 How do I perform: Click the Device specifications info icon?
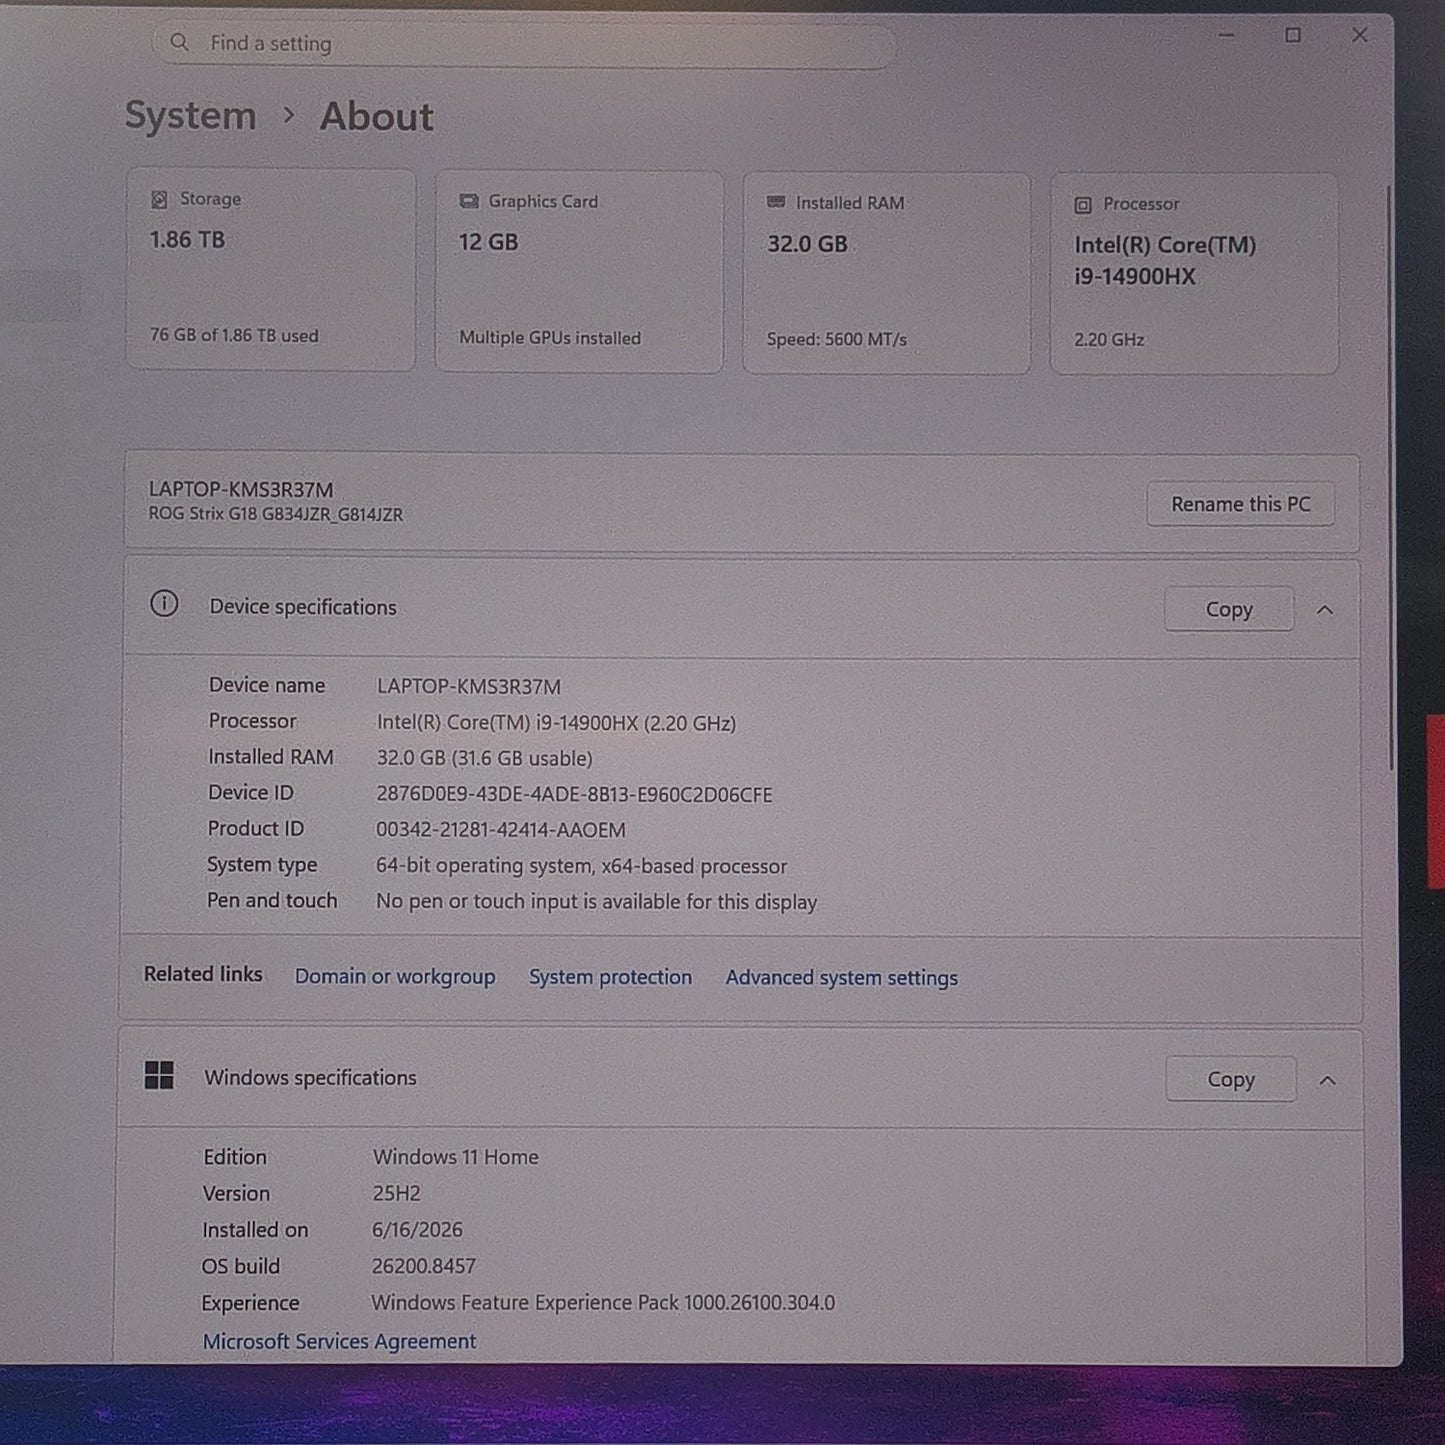coord(164,604)
